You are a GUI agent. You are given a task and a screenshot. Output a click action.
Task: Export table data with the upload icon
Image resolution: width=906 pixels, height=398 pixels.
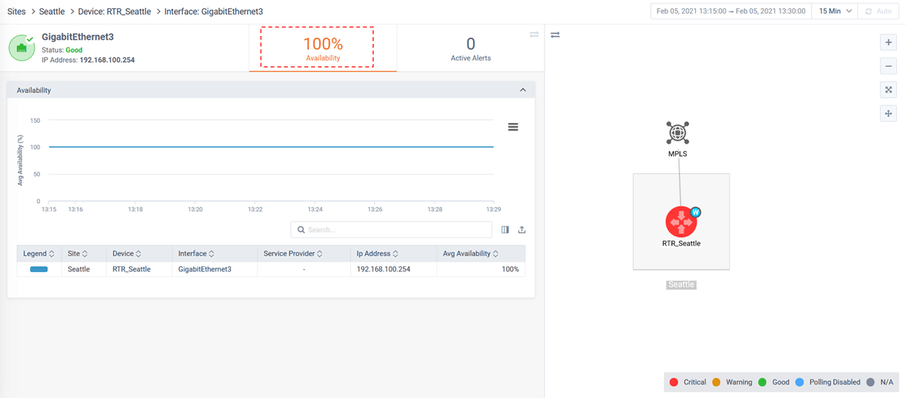coord(522,230)
